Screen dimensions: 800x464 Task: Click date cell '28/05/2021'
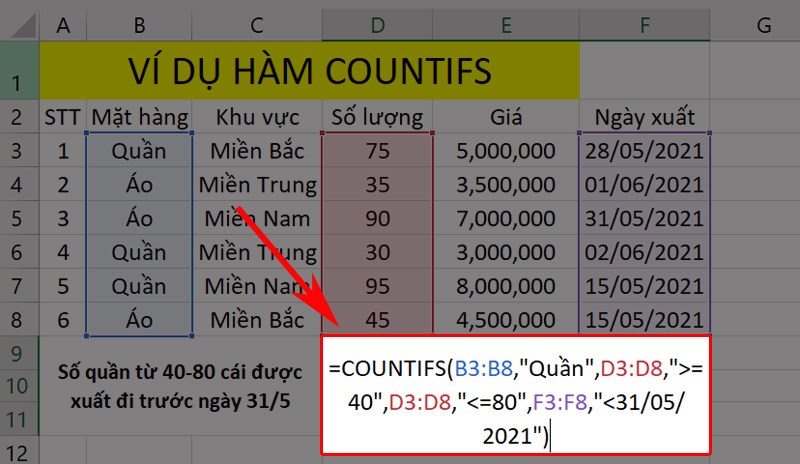[x=645, y=151]
